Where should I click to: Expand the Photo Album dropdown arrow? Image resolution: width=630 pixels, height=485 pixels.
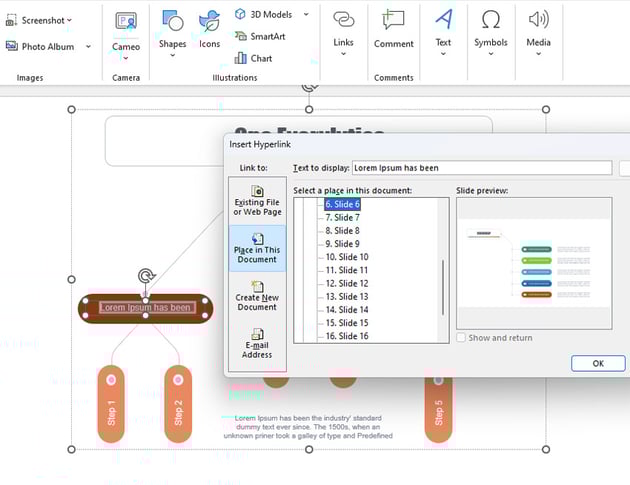(88, 47)
